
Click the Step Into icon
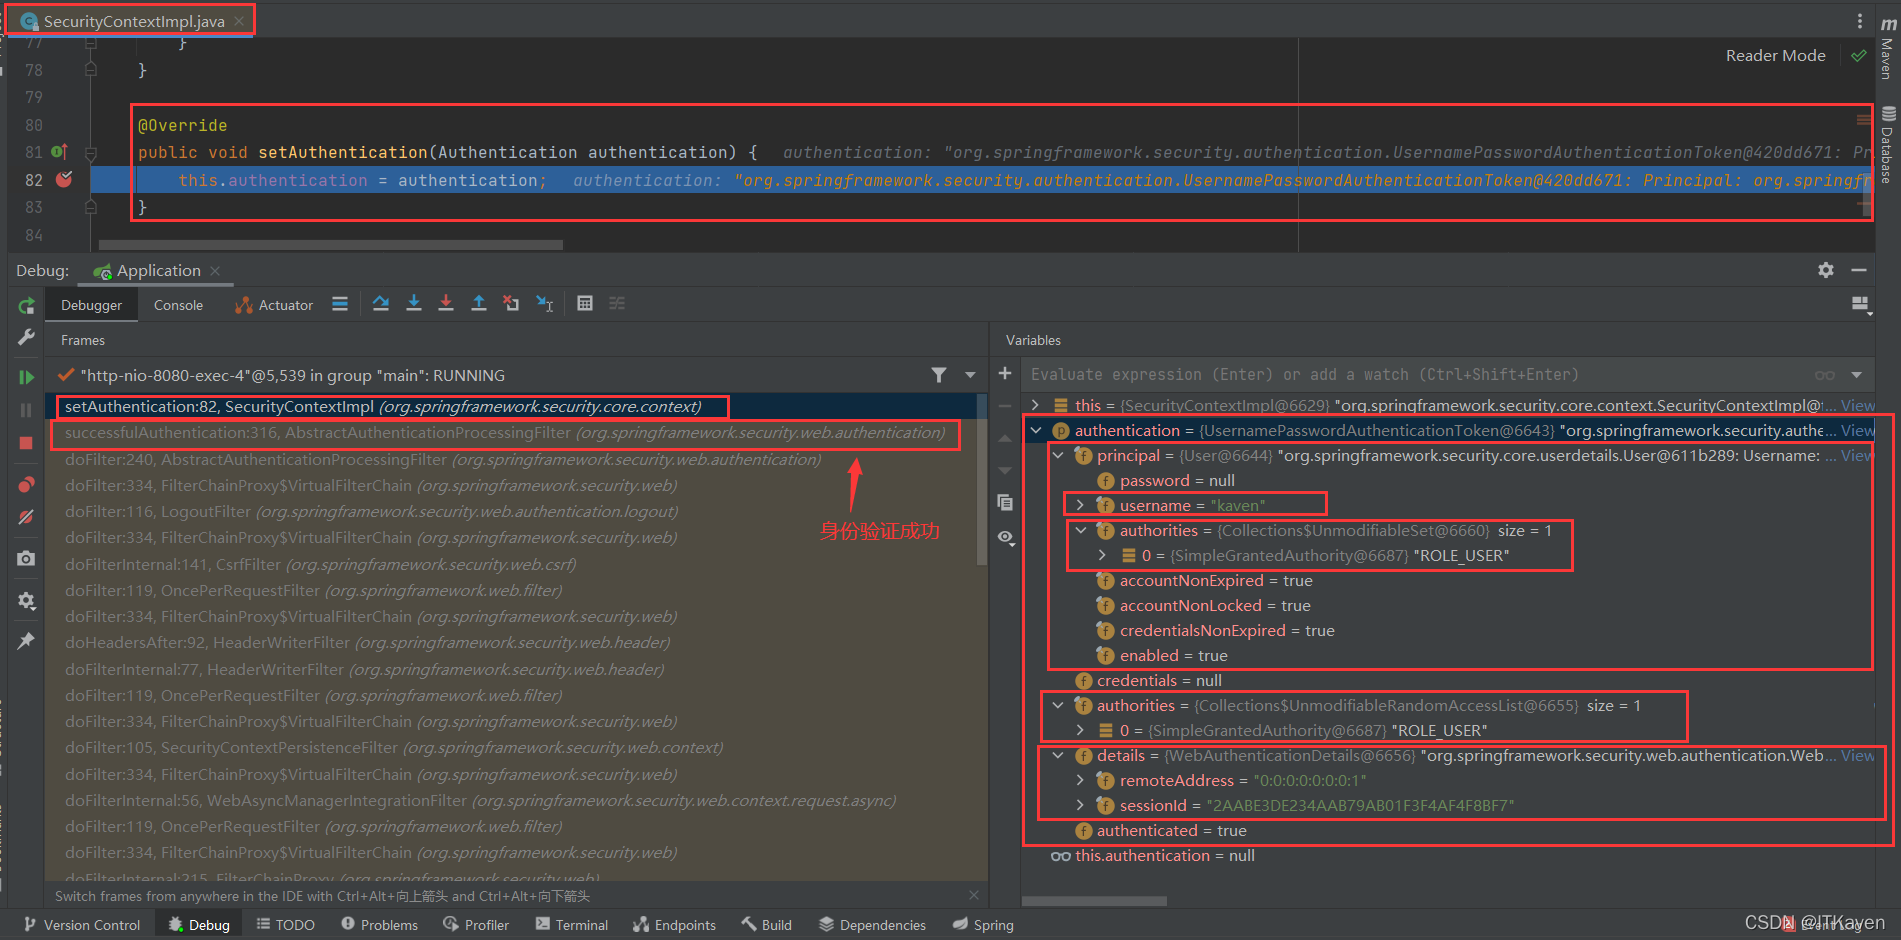(414, 303)
